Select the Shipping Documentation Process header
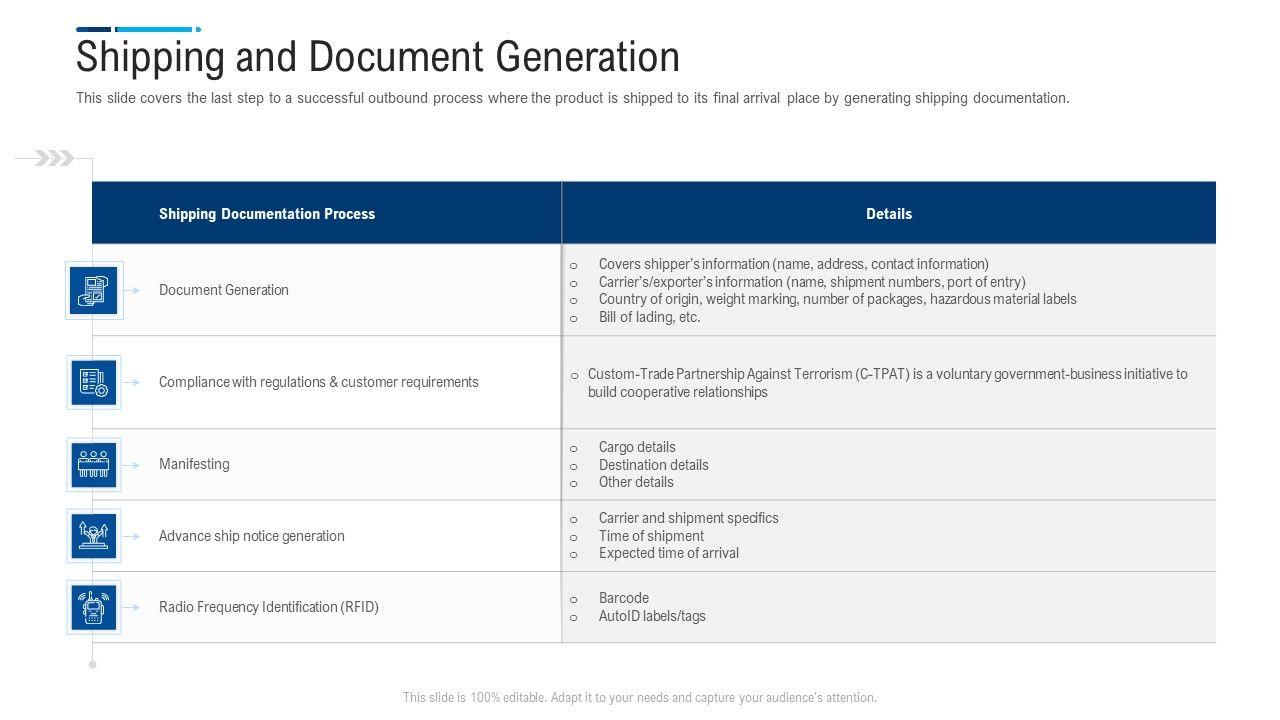Screen dimensions: 1280x720 coord(267,214)
